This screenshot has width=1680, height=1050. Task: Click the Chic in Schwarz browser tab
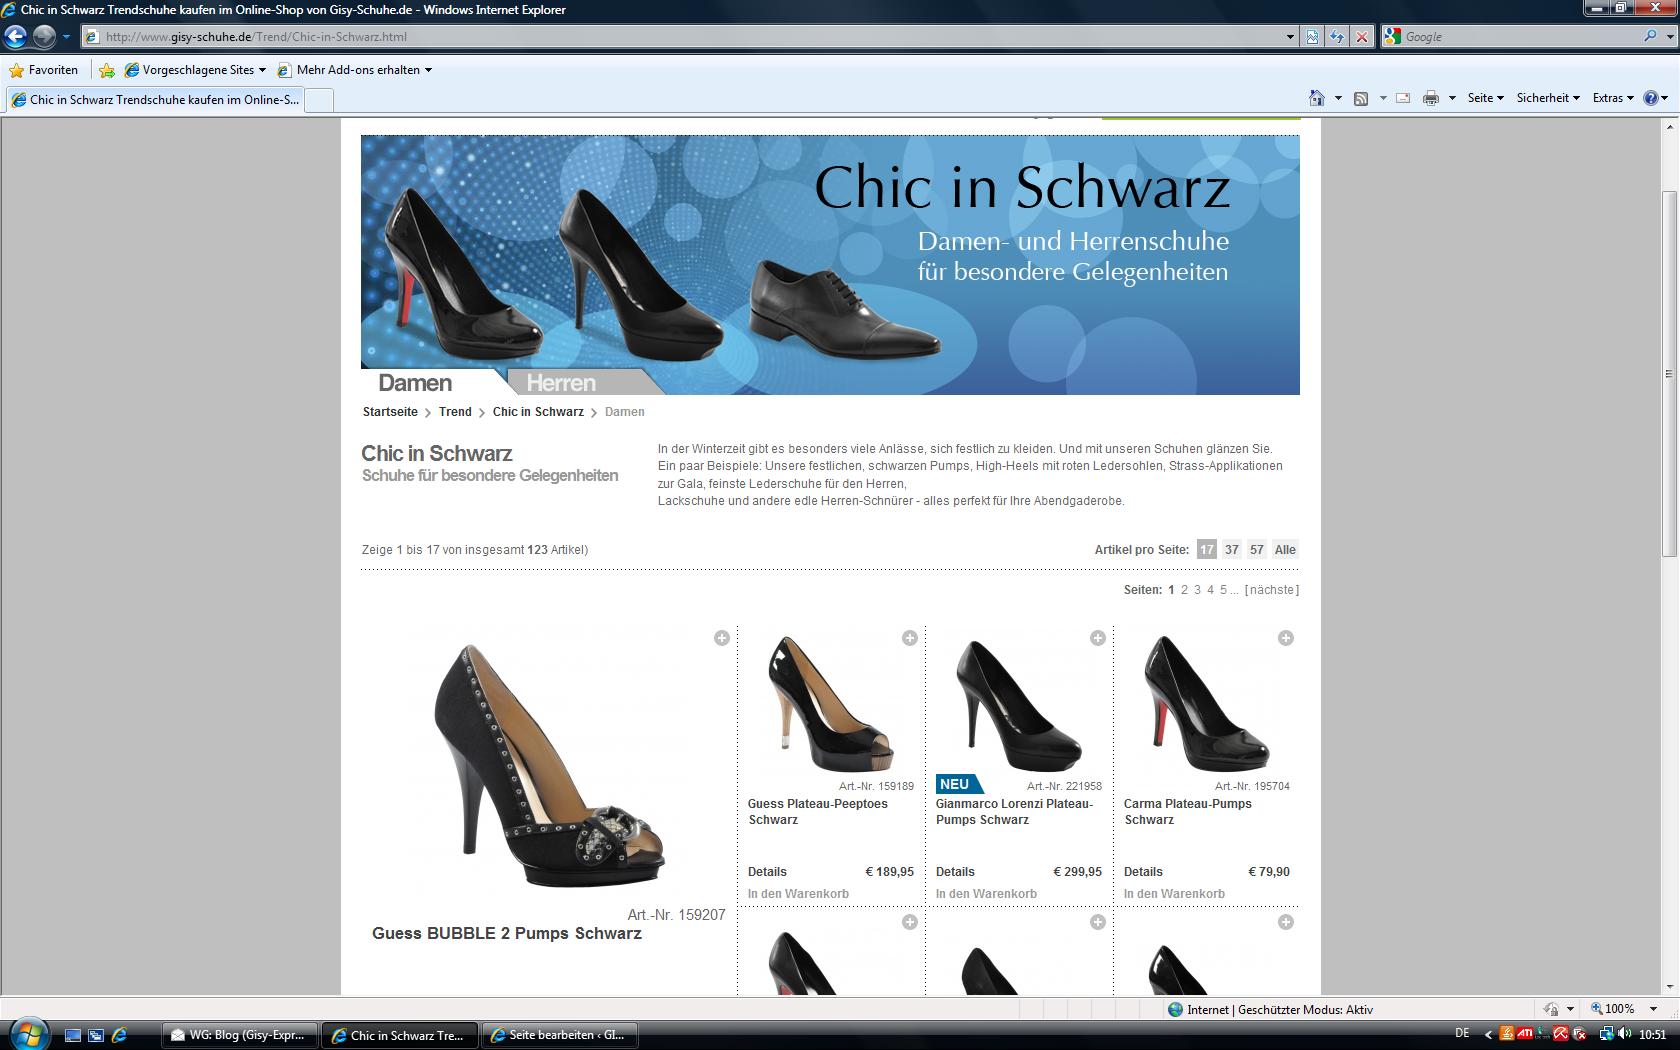point(155,100)
